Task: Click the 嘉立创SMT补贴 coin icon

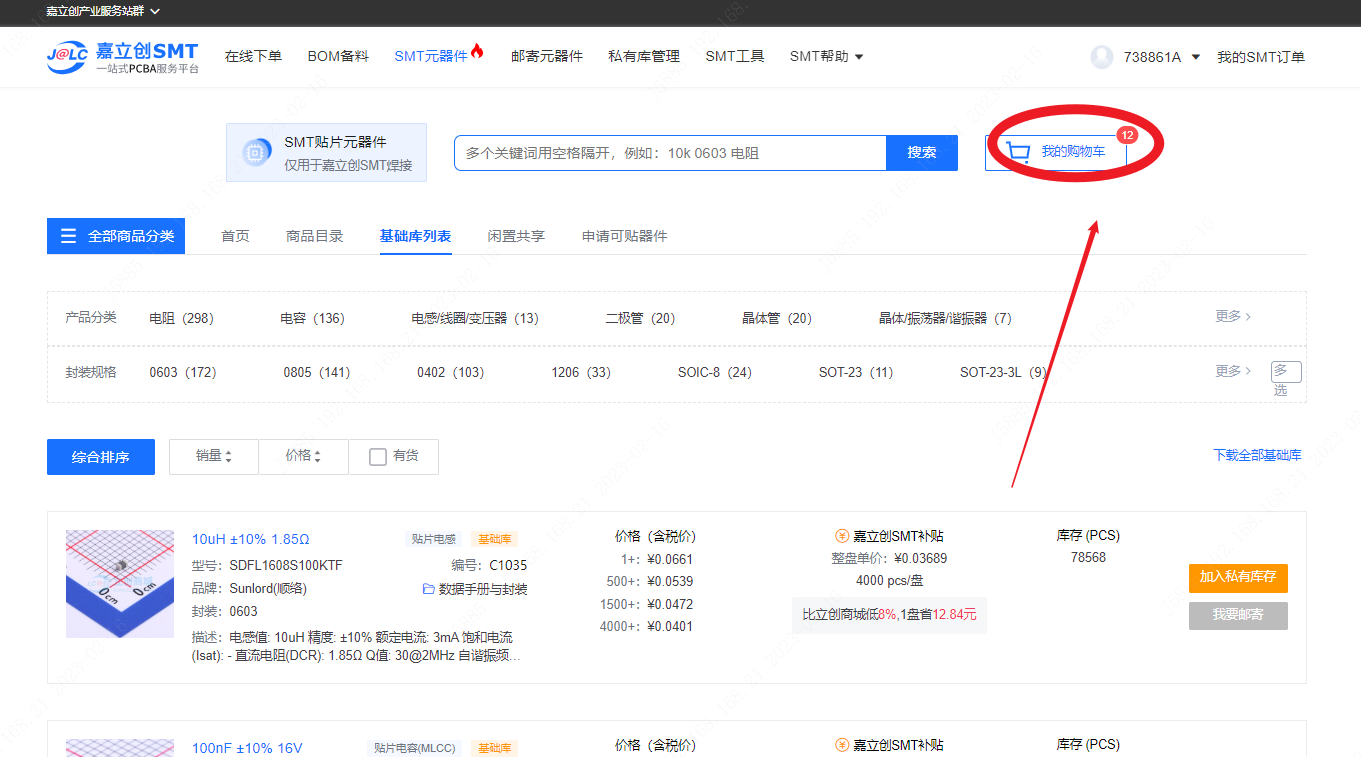Action: (841, 536)
